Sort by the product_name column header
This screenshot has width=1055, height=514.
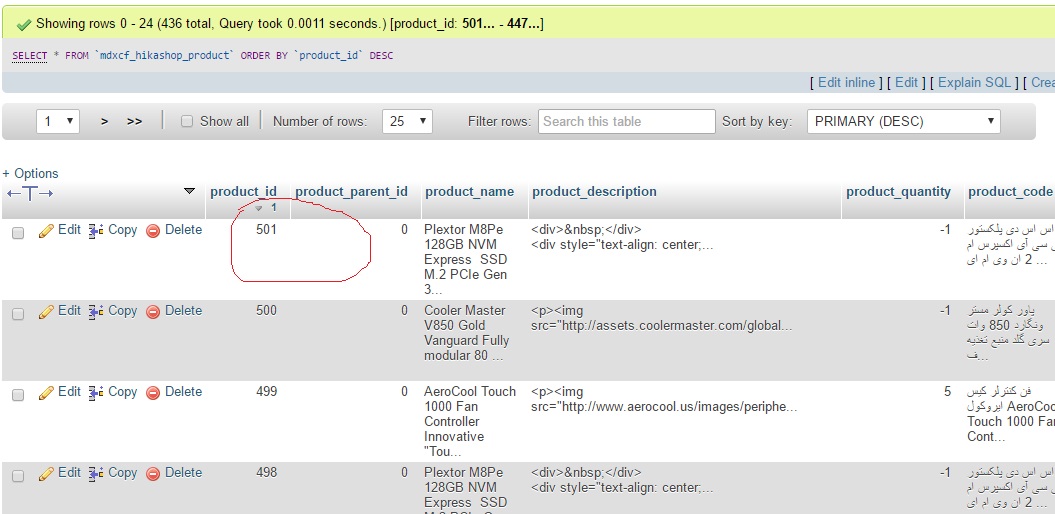[470, 192]
